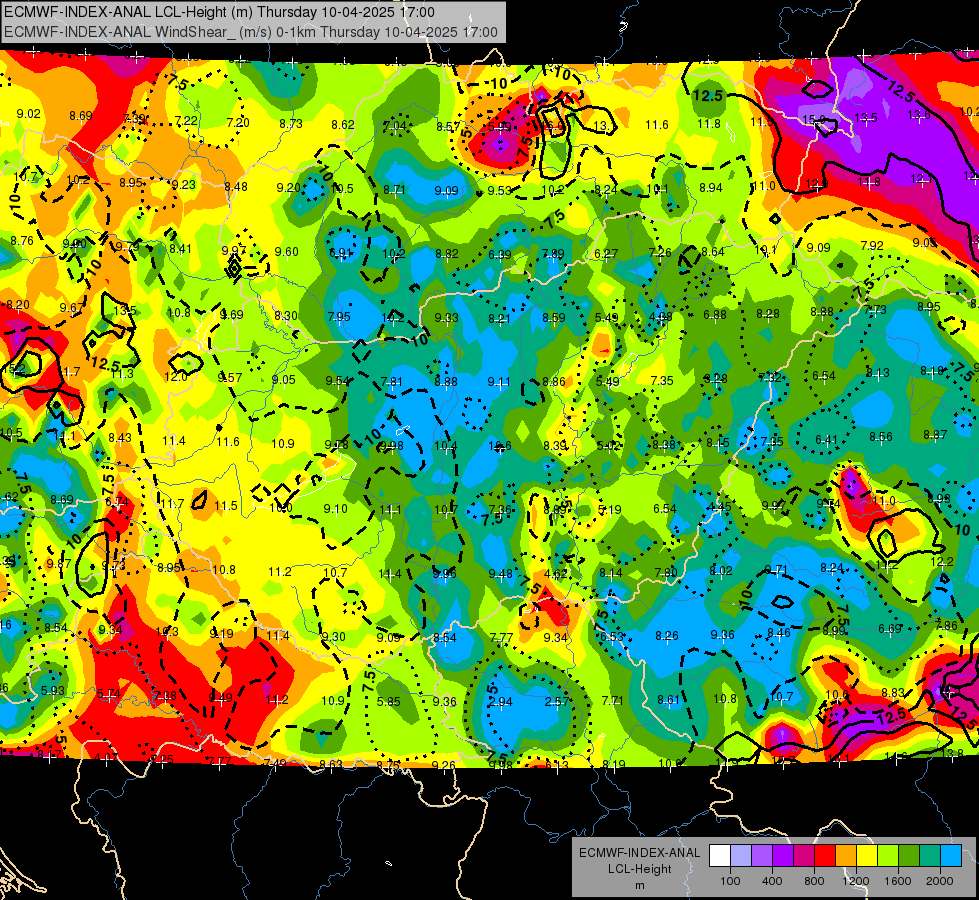Pick the yellow legend color swatch
The width and height of the screenshot is (979, 900).
coord(867,856)
